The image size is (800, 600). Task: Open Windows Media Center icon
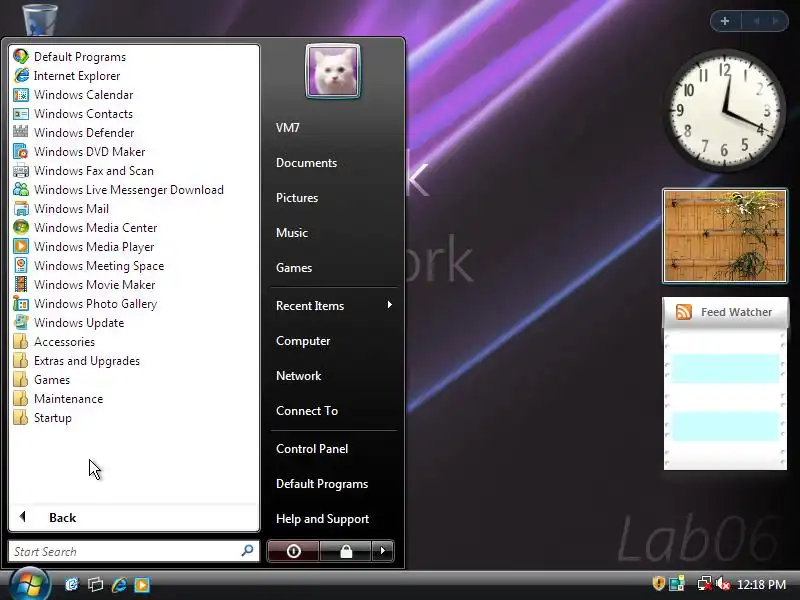[x=21, y=228]
